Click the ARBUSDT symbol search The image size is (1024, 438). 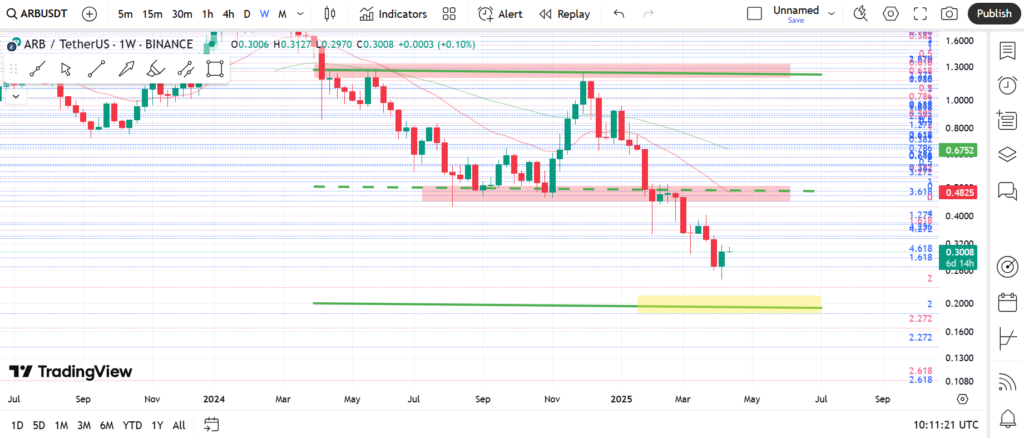(38, 14)
